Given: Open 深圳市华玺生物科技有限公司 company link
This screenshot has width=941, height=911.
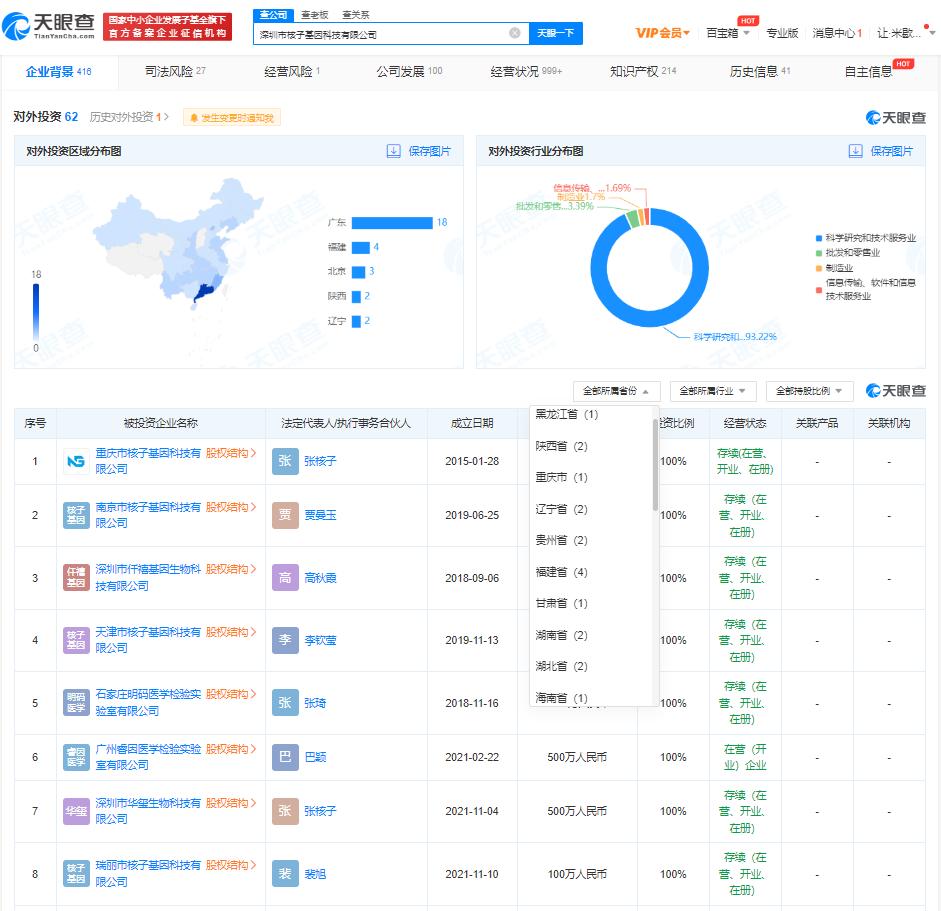Looking at the screenshot, I should 148,811.
